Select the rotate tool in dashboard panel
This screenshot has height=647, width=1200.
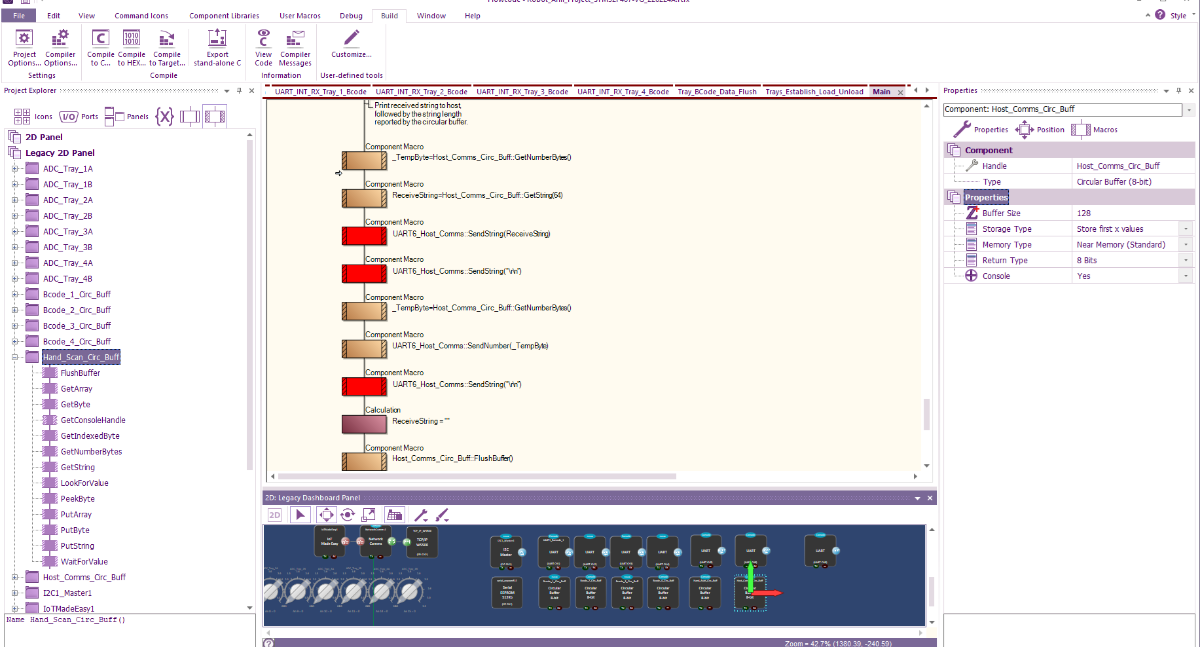click(x=347, y=514)
